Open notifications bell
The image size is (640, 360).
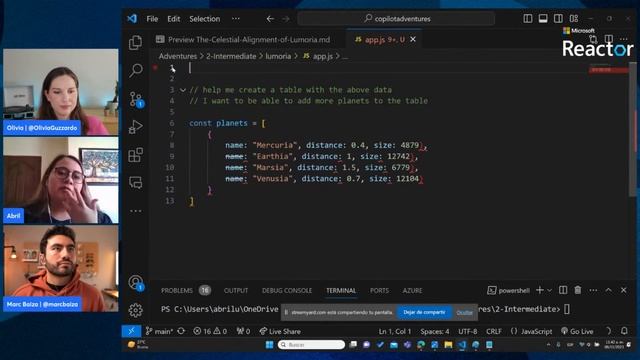click(624, 331)
